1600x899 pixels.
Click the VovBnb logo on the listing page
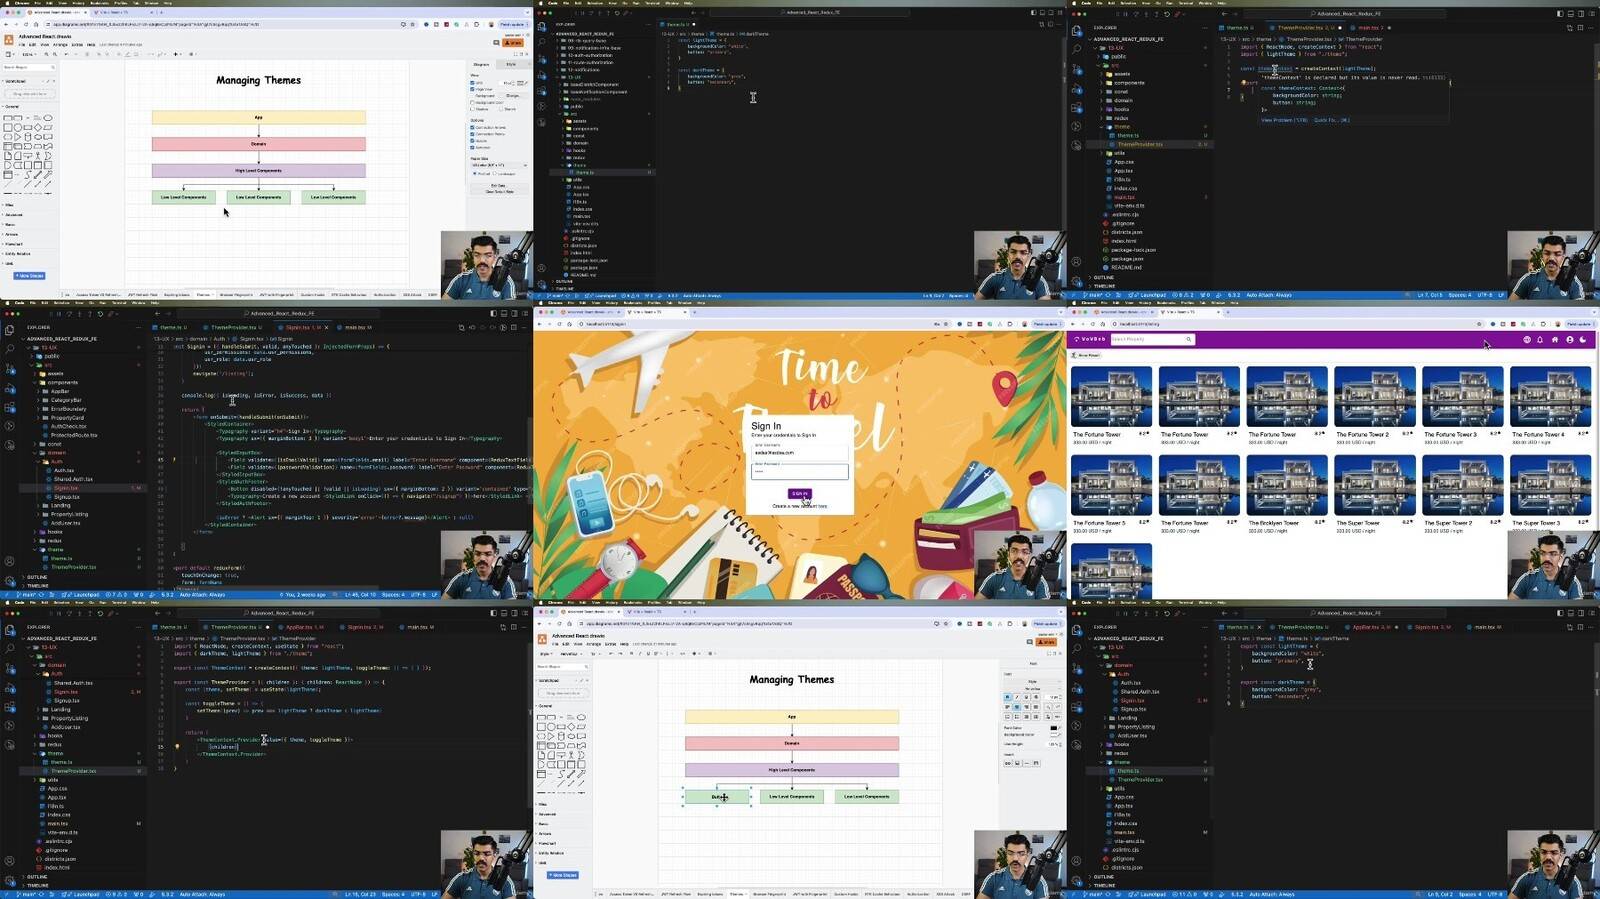coord(1090,339)
